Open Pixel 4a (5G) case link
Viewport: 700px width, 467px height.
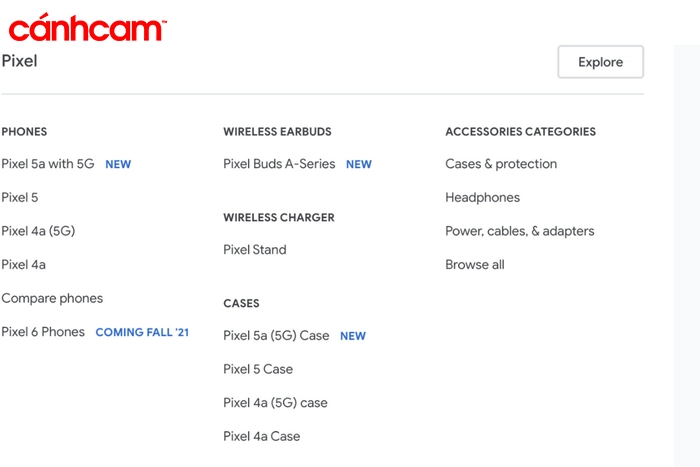(275, 403)
